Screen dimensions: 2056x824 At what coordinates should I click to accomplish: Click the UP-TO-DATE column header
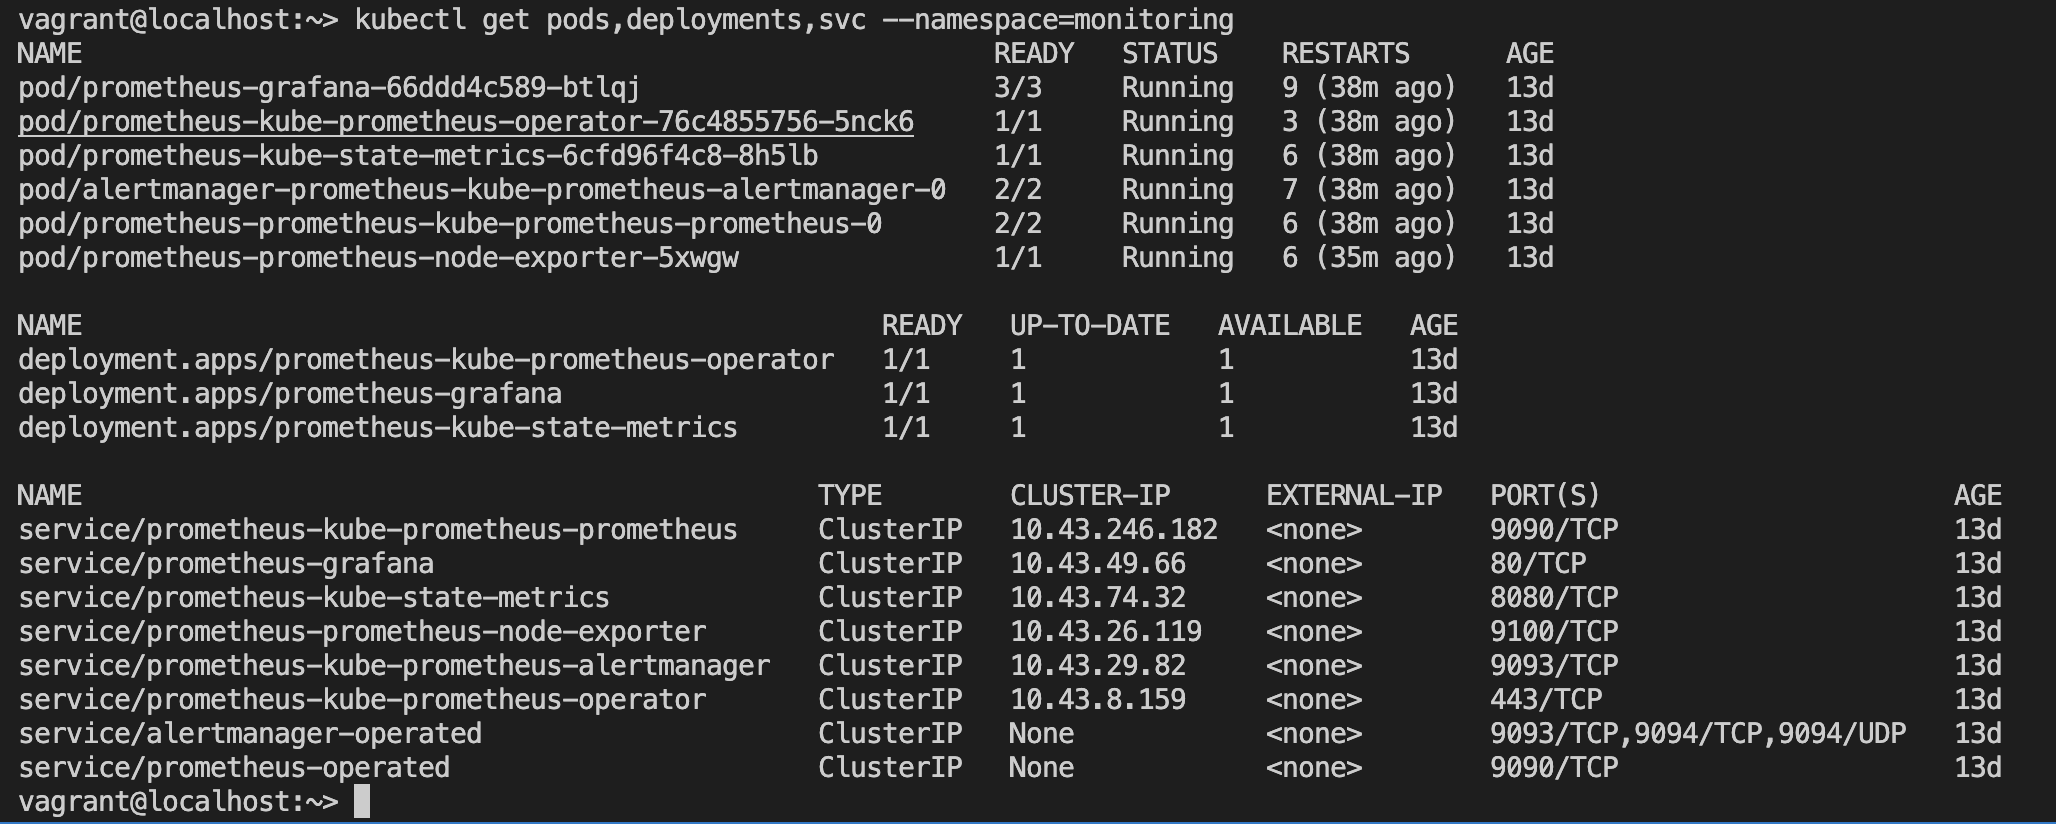[1090, 326]
